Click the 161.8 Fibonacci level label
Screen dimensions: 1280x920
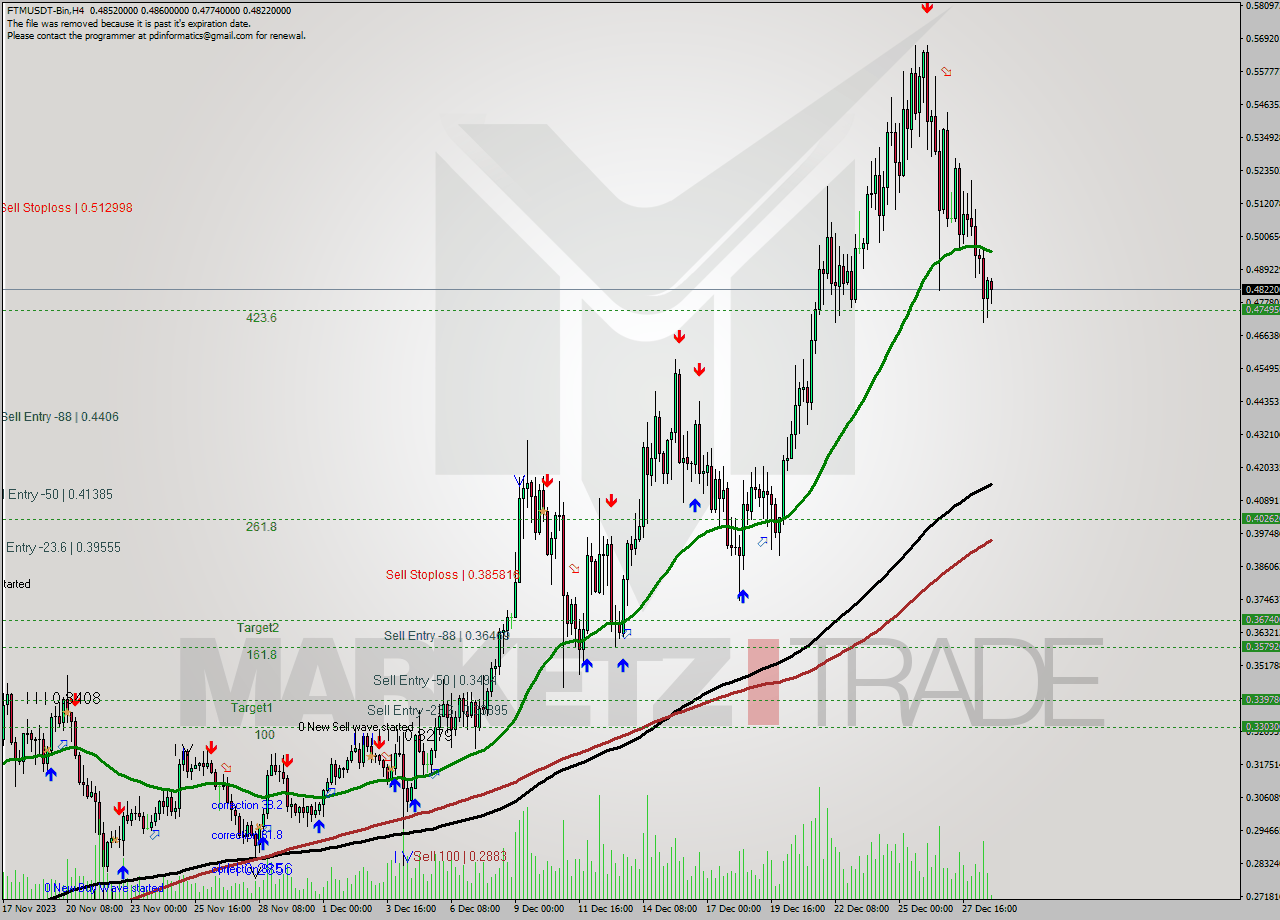tap(262, 655)
